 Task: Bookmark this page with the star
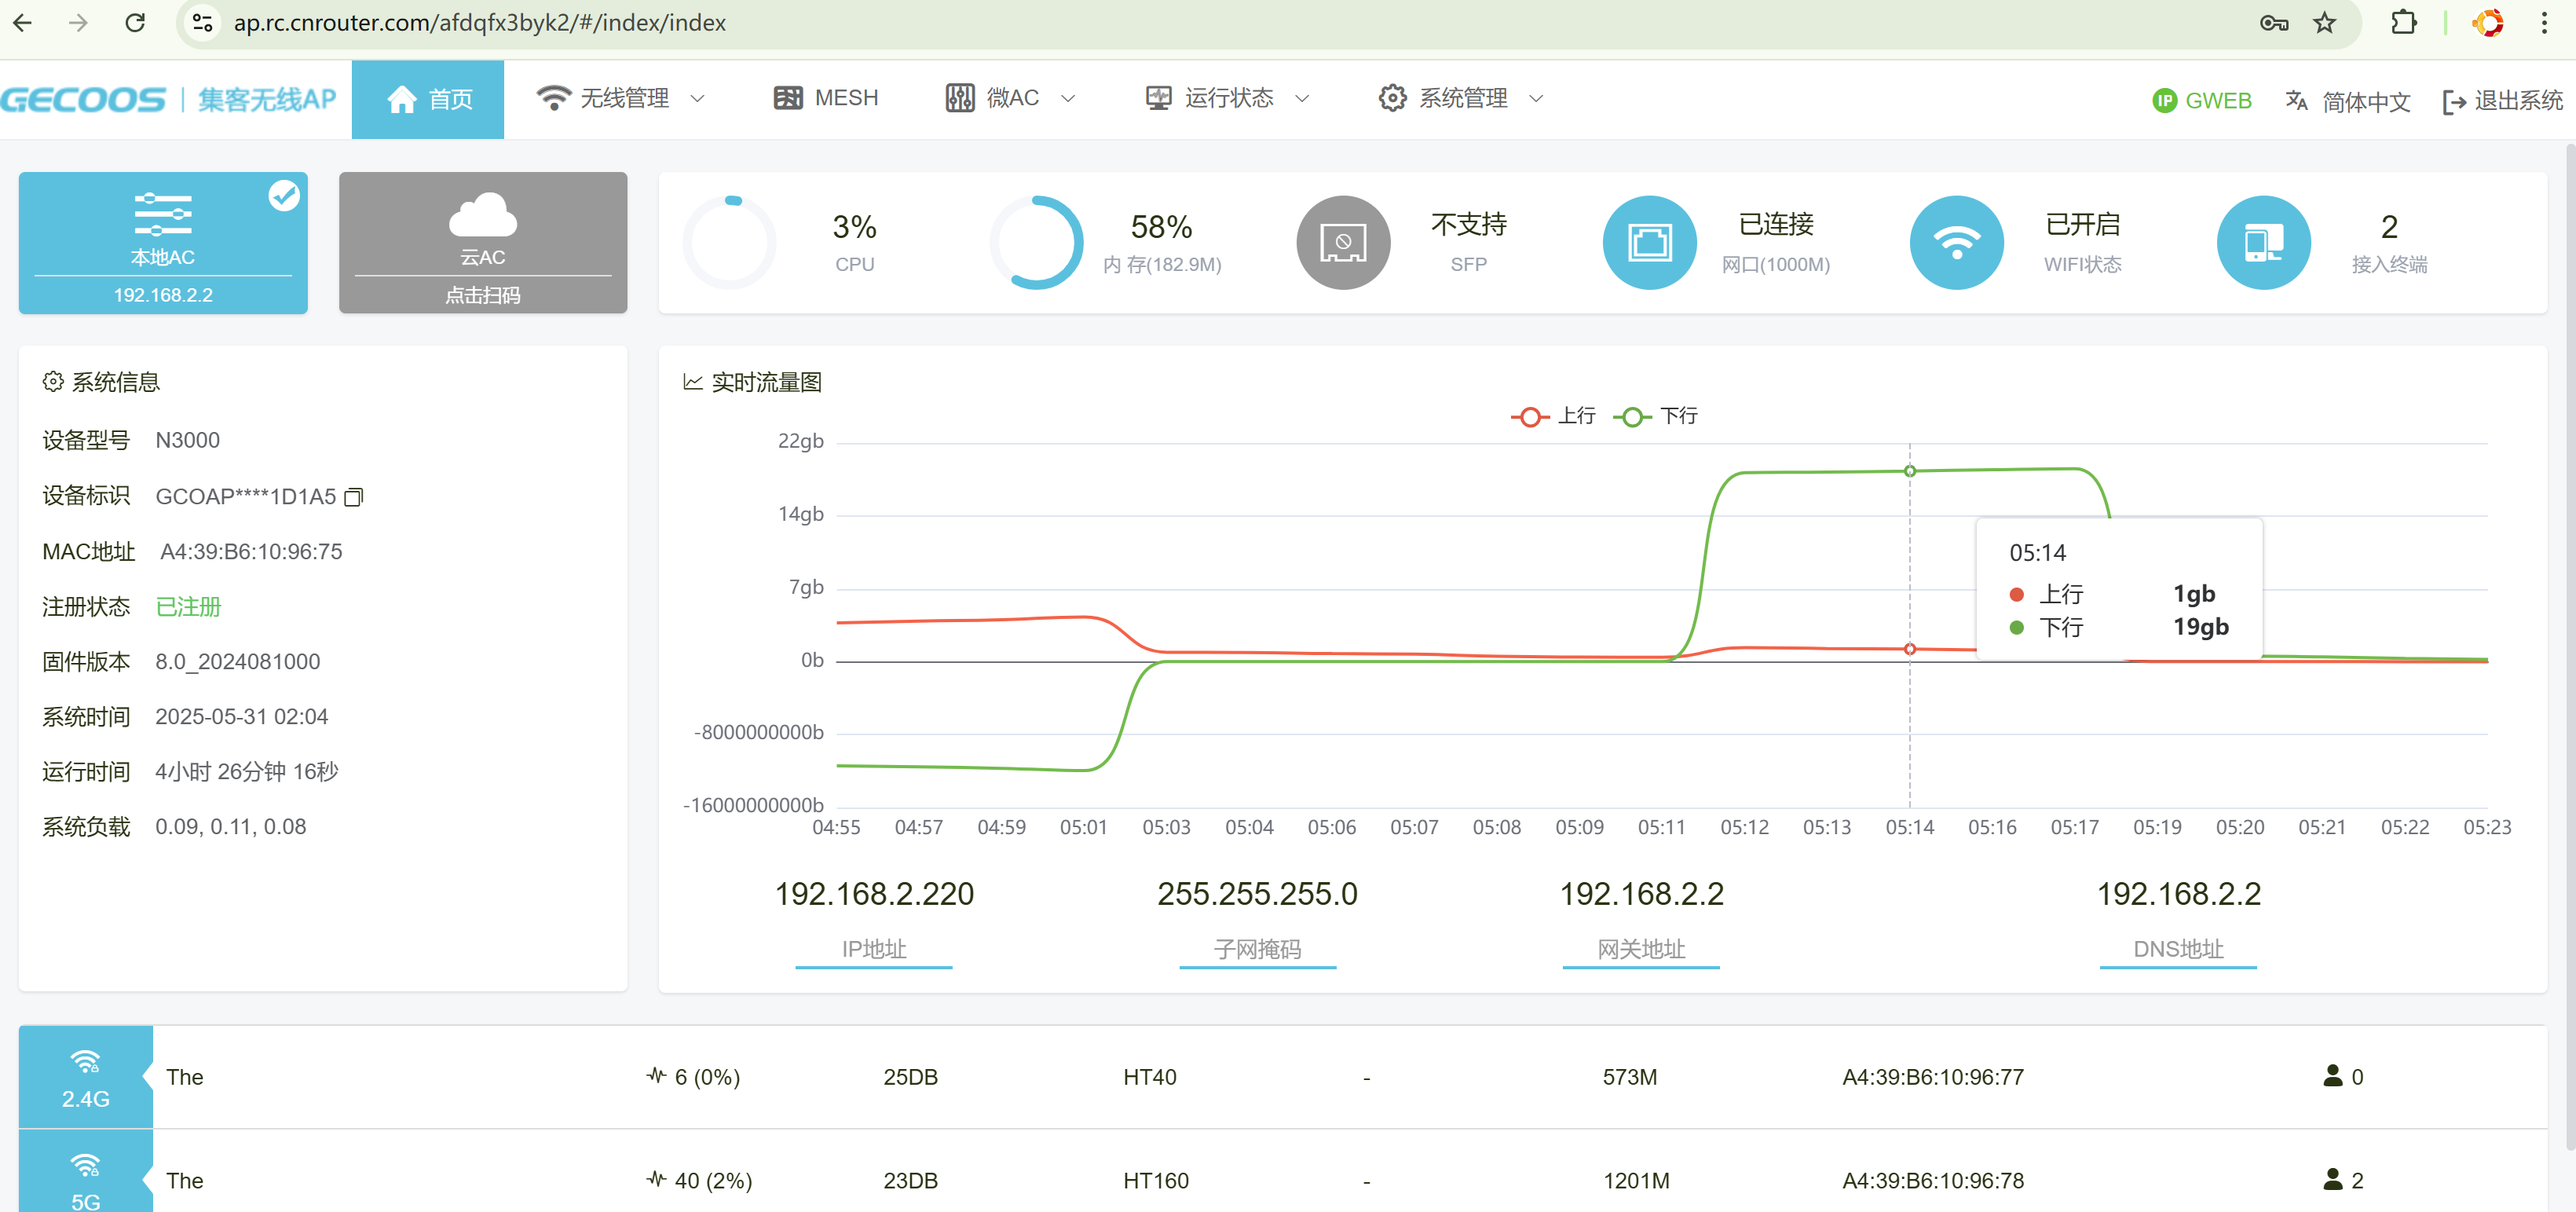coord(2325,22)
